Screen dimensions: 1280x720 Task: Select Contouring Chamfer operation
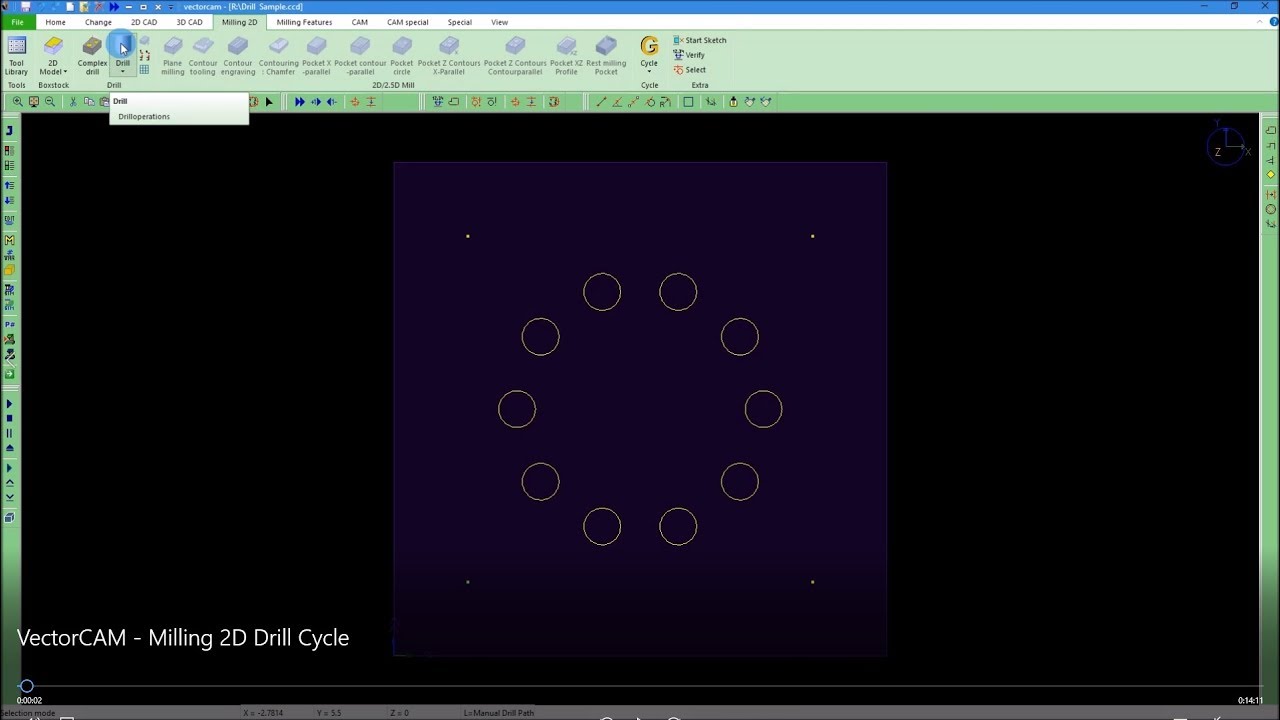tap(279, 56)
